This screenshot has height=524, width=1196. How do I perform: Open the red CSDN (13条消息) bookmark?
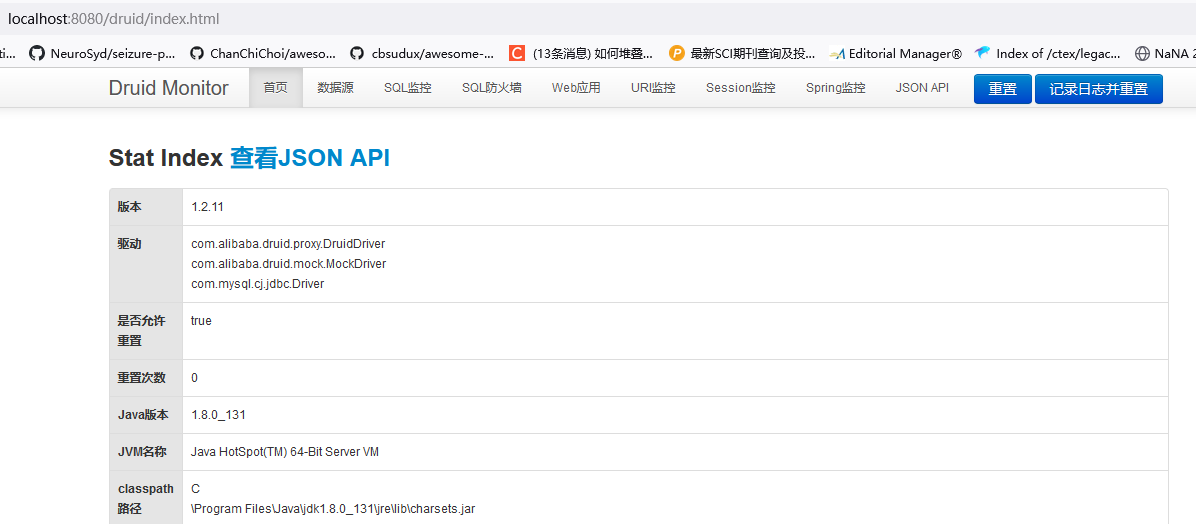click(581, 53)
